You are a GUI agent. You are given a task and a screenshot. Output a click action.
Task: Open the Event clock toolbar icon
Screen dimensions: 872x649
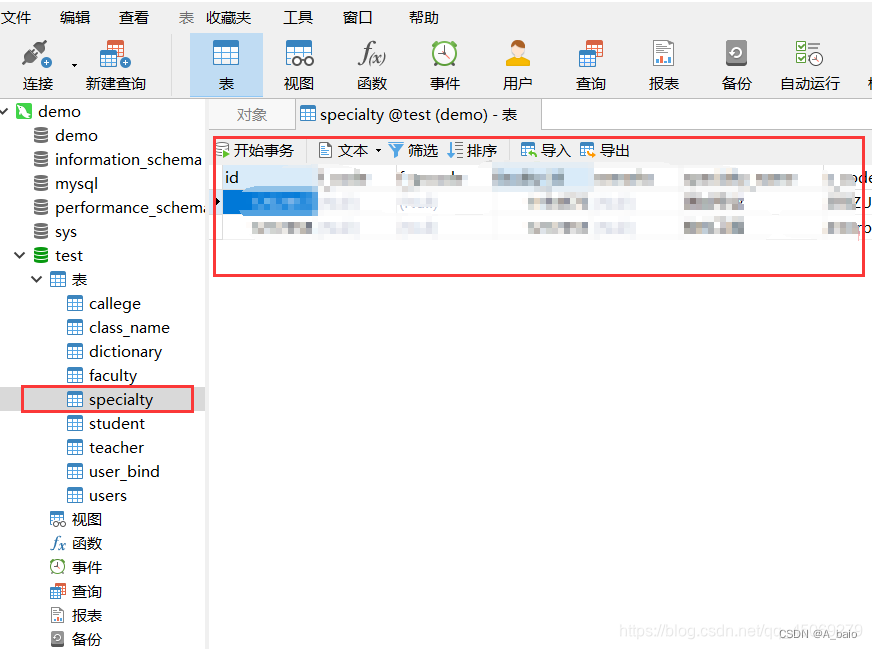tap(444, 54)
